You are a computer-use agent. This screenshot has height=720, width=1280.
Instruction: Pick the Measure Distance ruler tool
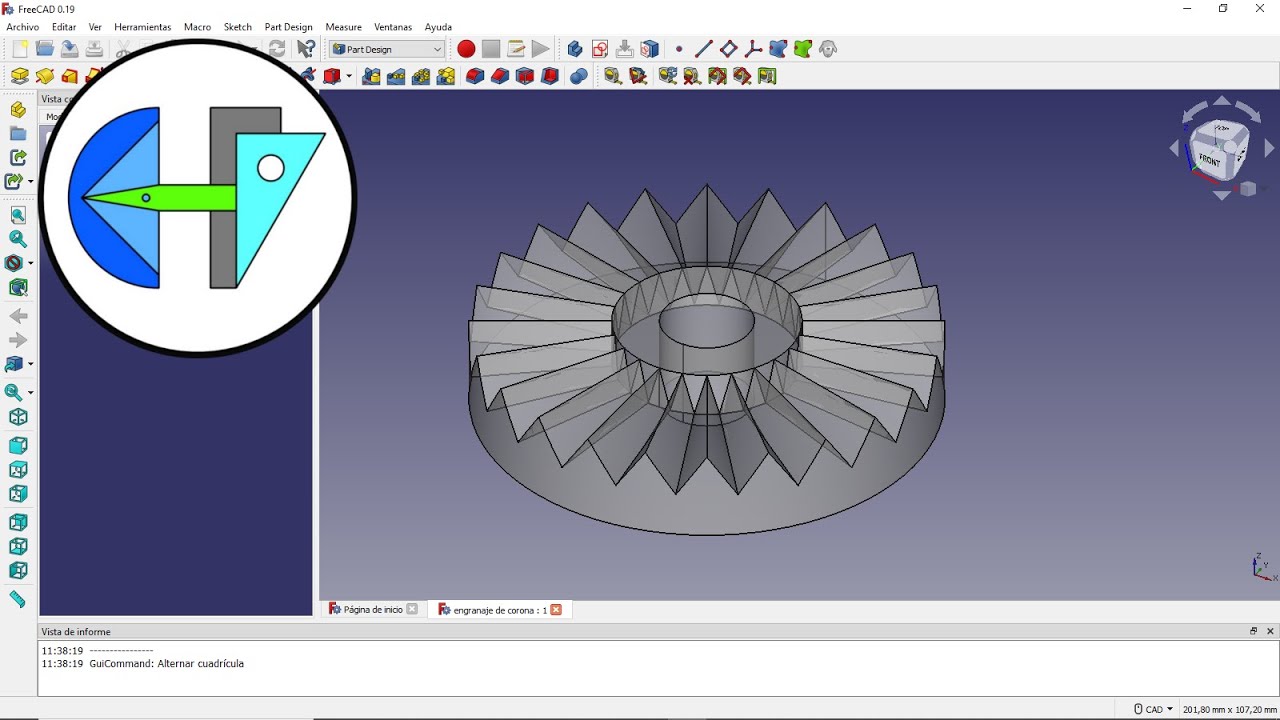click(x=18, y=599)
